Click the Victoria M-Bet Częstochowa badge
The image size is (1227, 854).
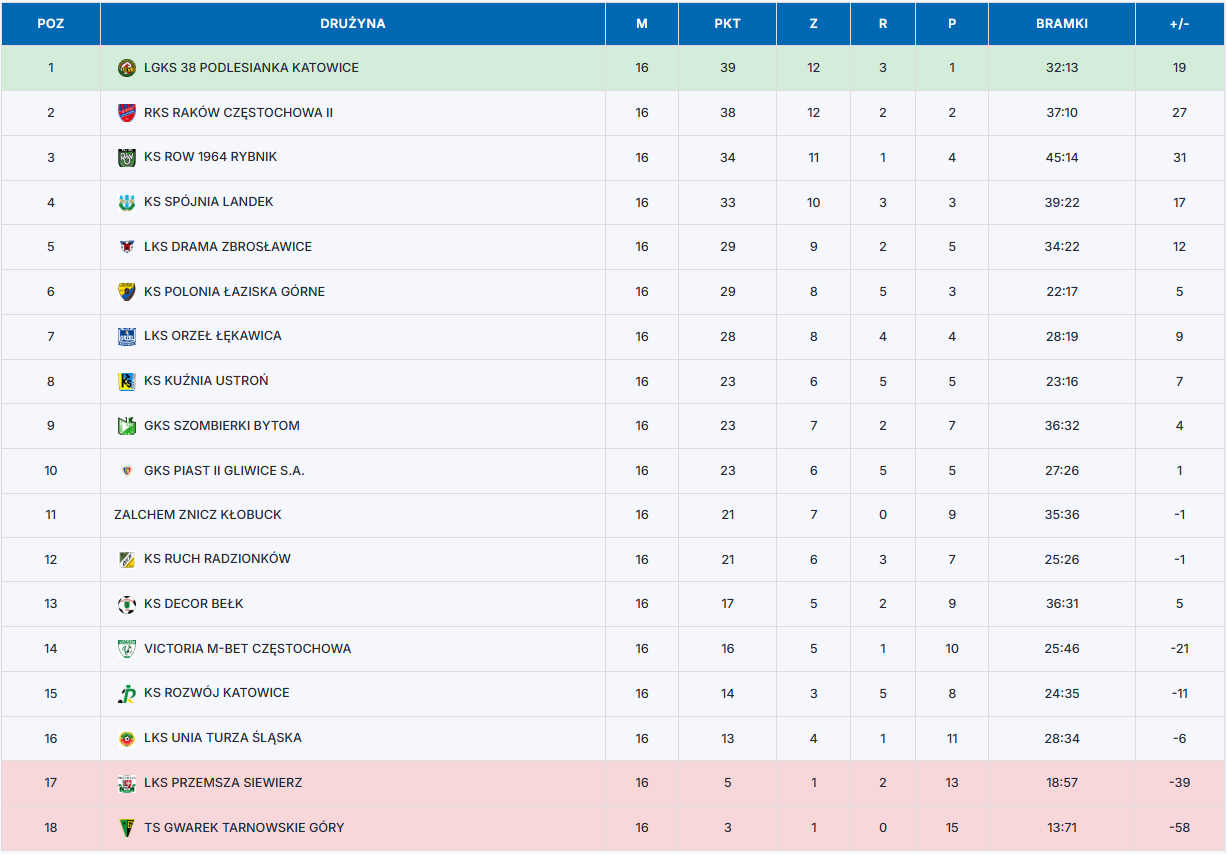[126, 649]
